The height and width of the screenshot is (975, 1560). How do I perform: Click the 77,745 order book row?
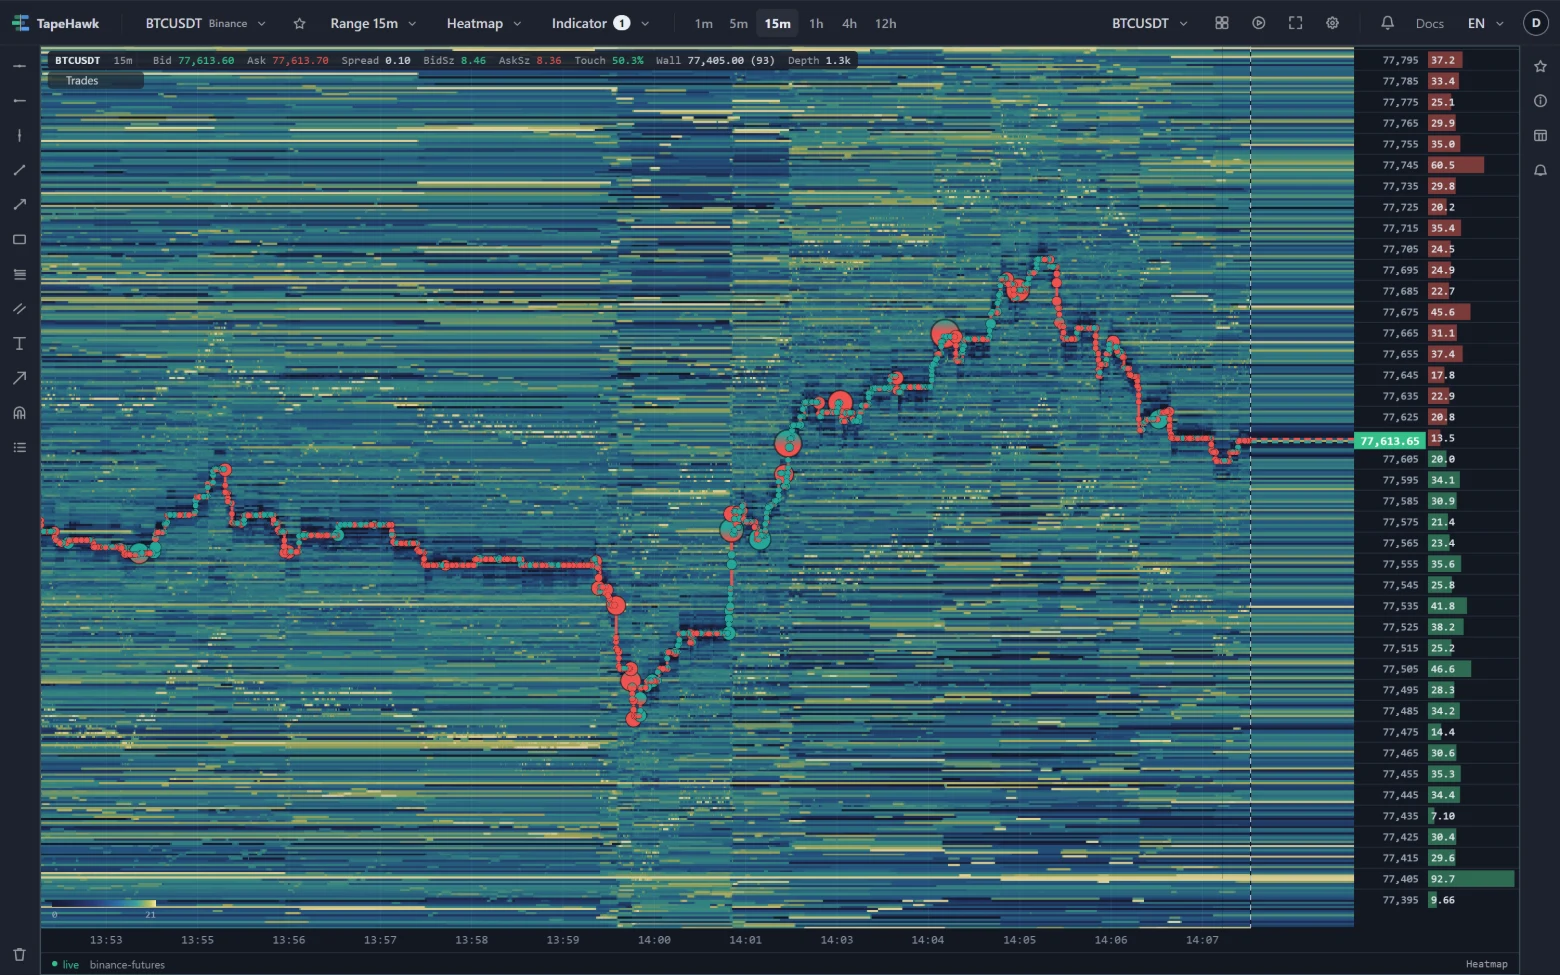(x=1437, y=165)
